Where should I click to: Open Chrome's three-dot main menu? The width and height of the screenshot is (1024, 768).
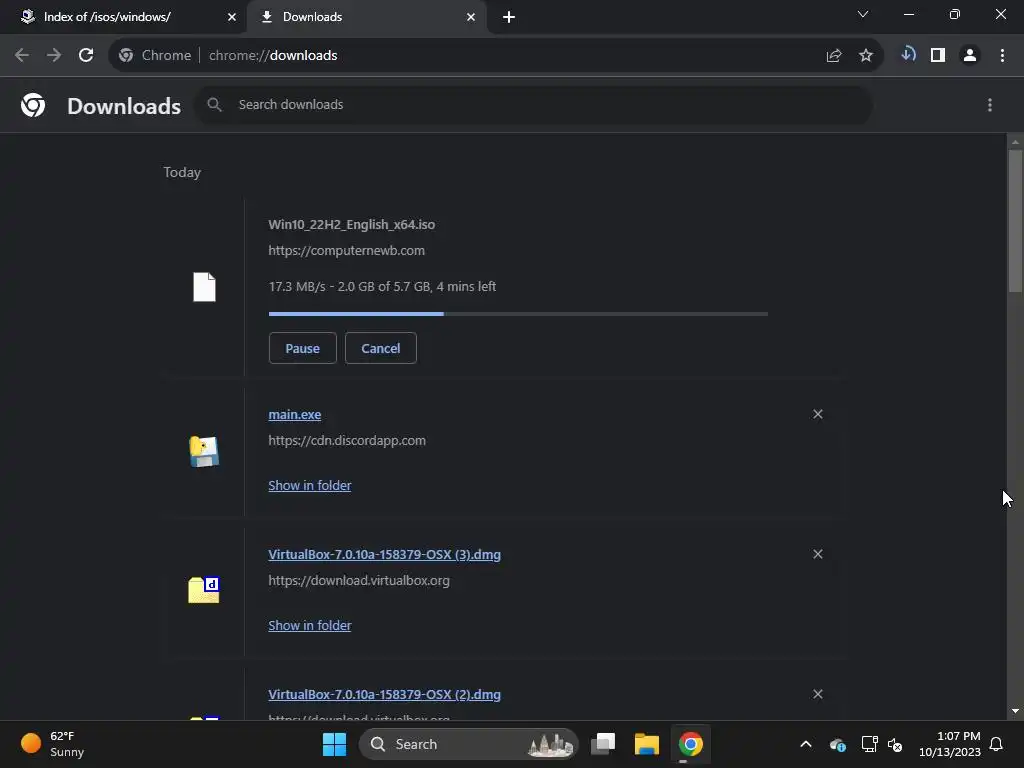coord(1002,56)
